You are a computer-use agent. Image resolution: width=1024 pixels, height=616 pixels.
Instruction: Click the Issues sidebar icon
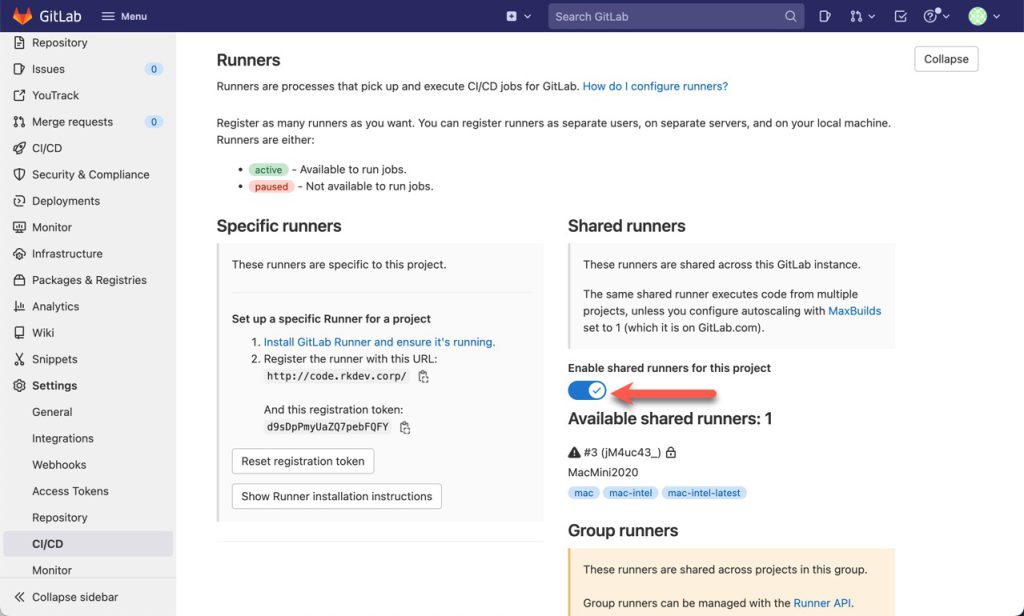[x=19, y=69]
